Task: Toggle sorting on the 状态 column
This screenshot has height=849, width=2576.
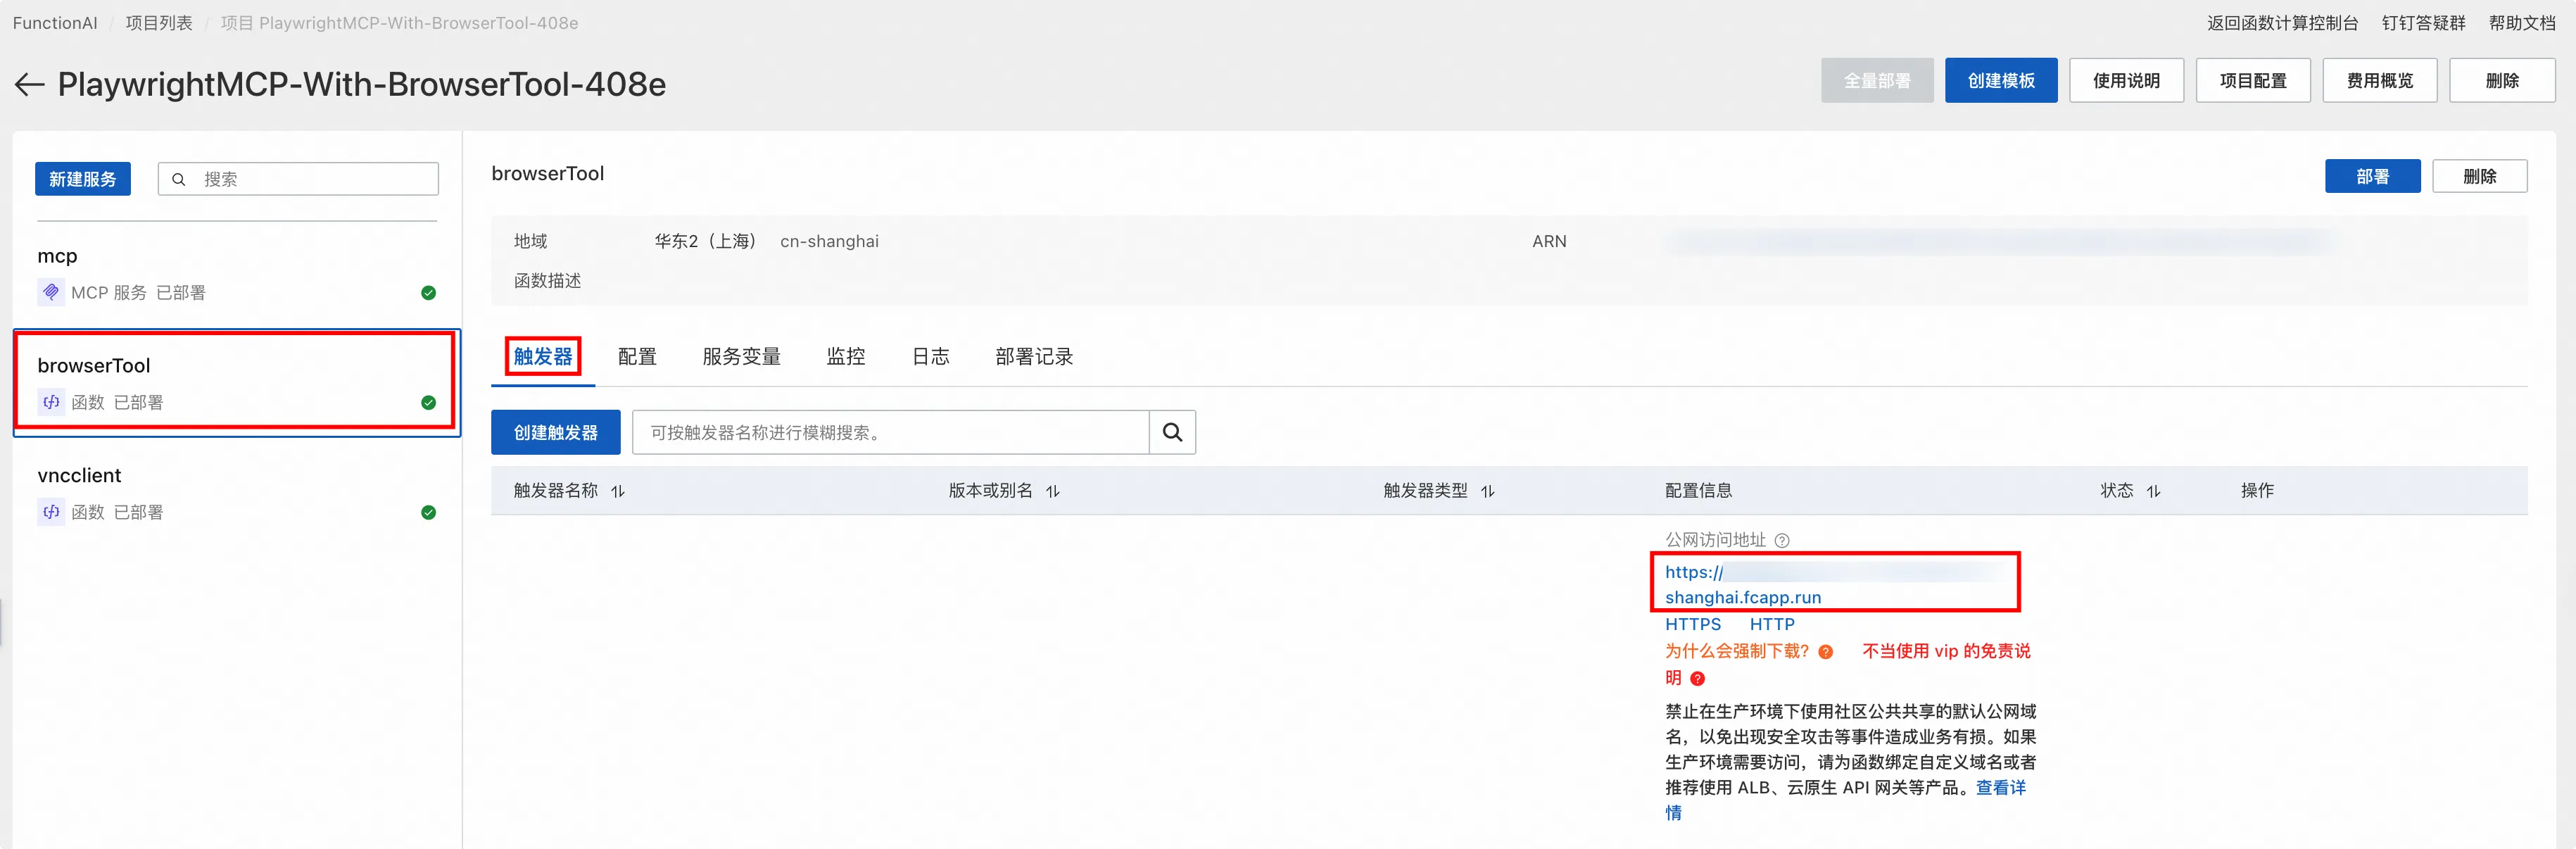Action: pyautogui.click(x=2153, y=491)
